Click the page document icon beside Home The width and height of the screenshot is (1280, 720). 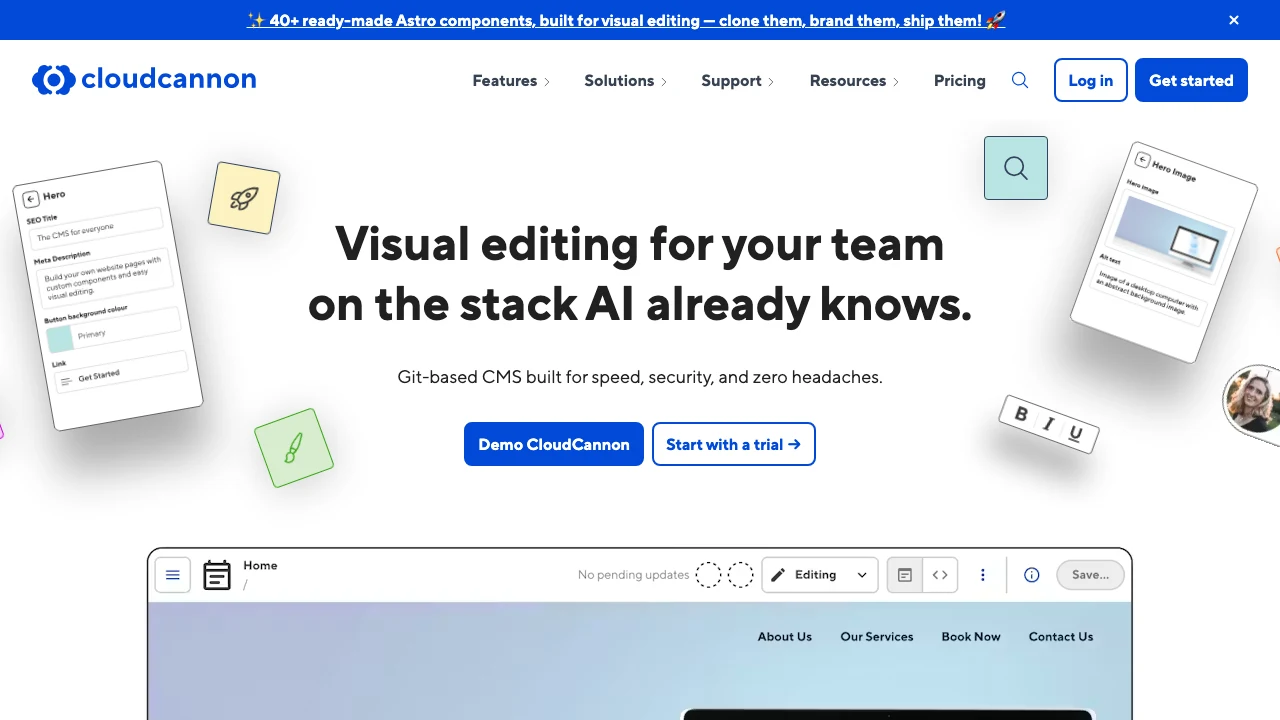pyautogui.click(x=217, y=575)
